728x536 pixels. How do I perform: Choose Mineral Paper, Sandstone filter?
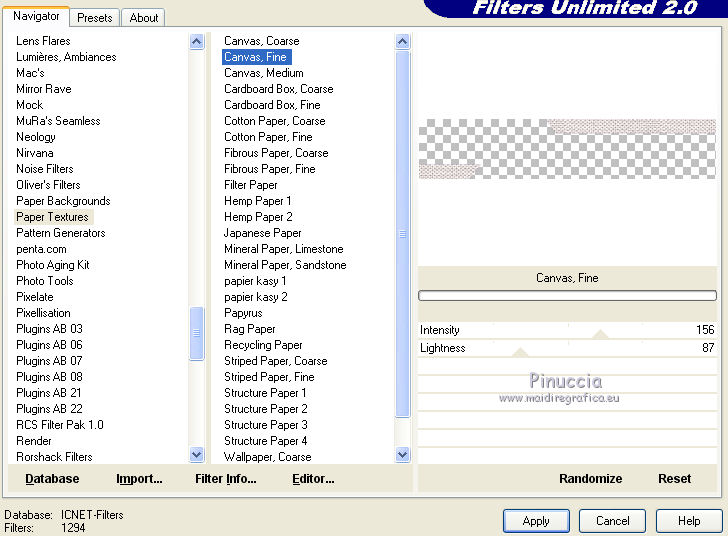click(285, 265)
